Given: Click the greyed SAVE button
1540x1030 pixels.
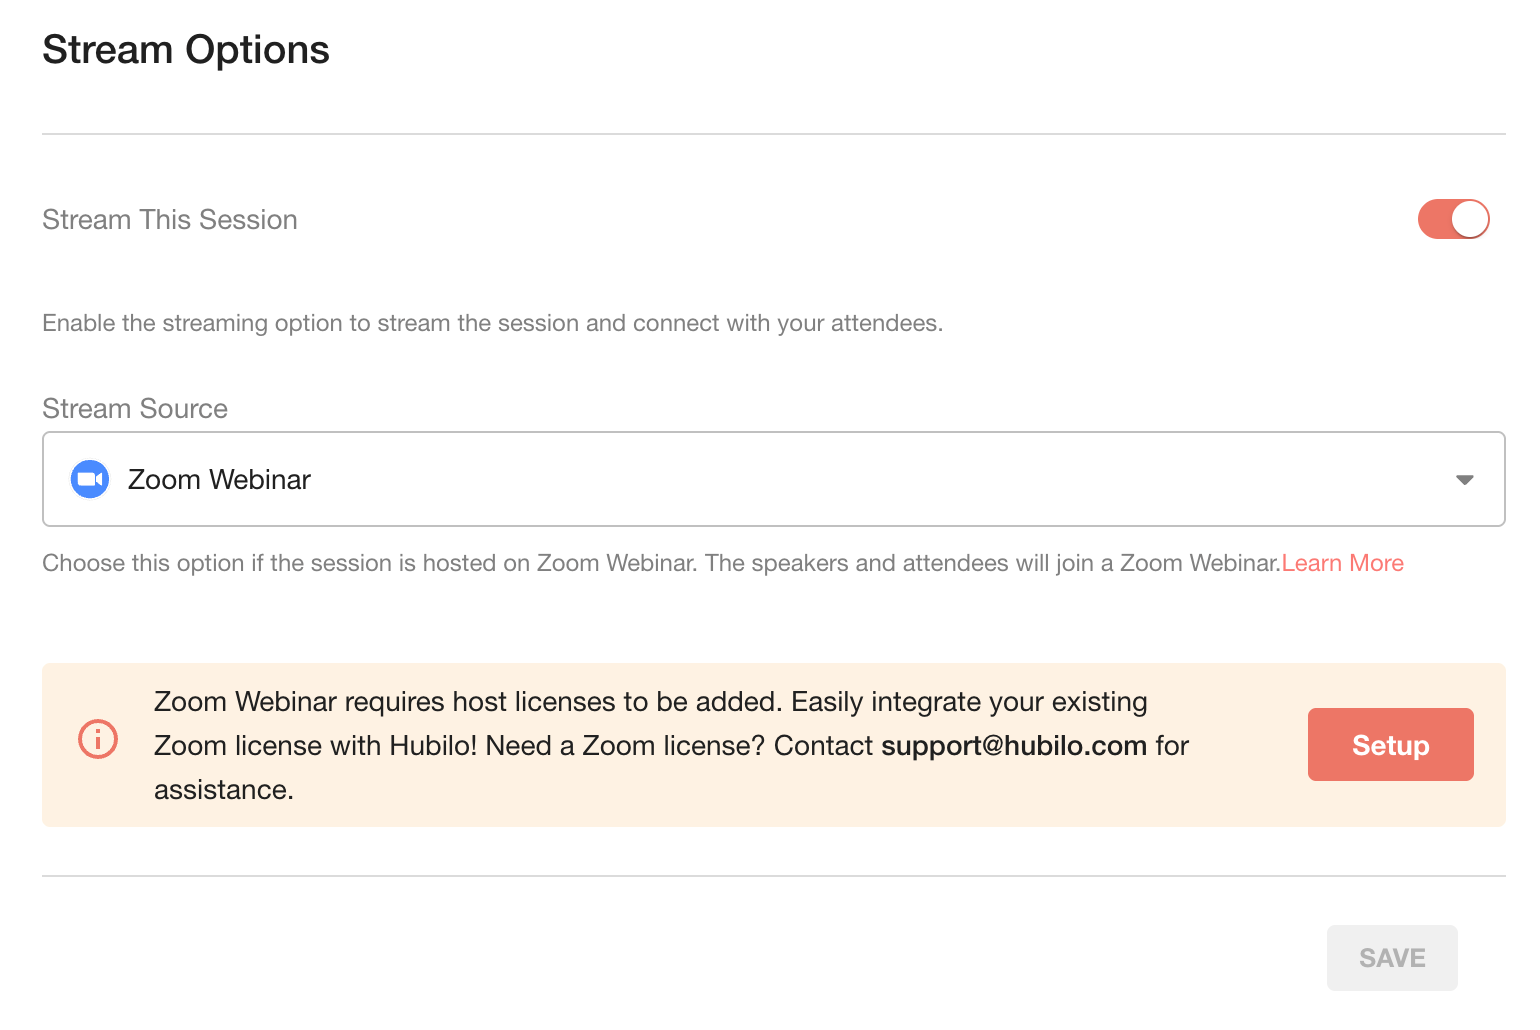Looking at the screenshot, I should (1392, 958).
